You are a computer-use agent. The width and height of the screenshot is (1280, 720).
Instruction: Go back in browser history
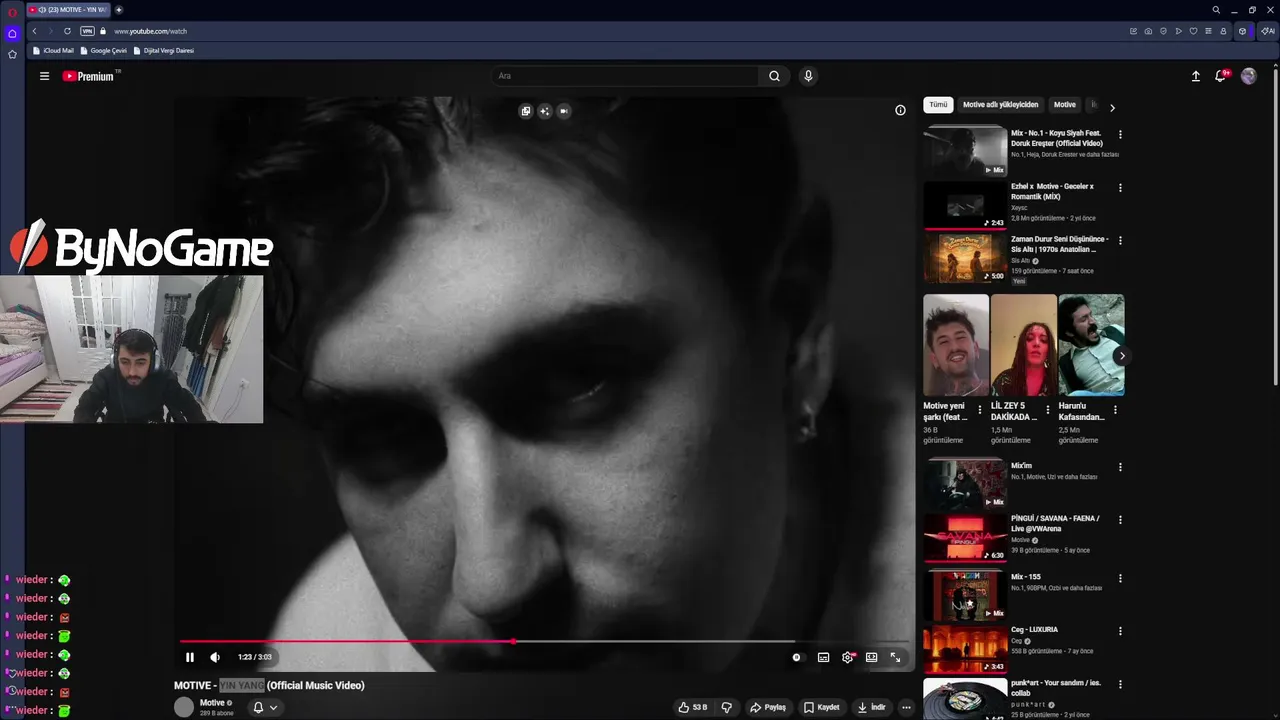click(34, 31)
